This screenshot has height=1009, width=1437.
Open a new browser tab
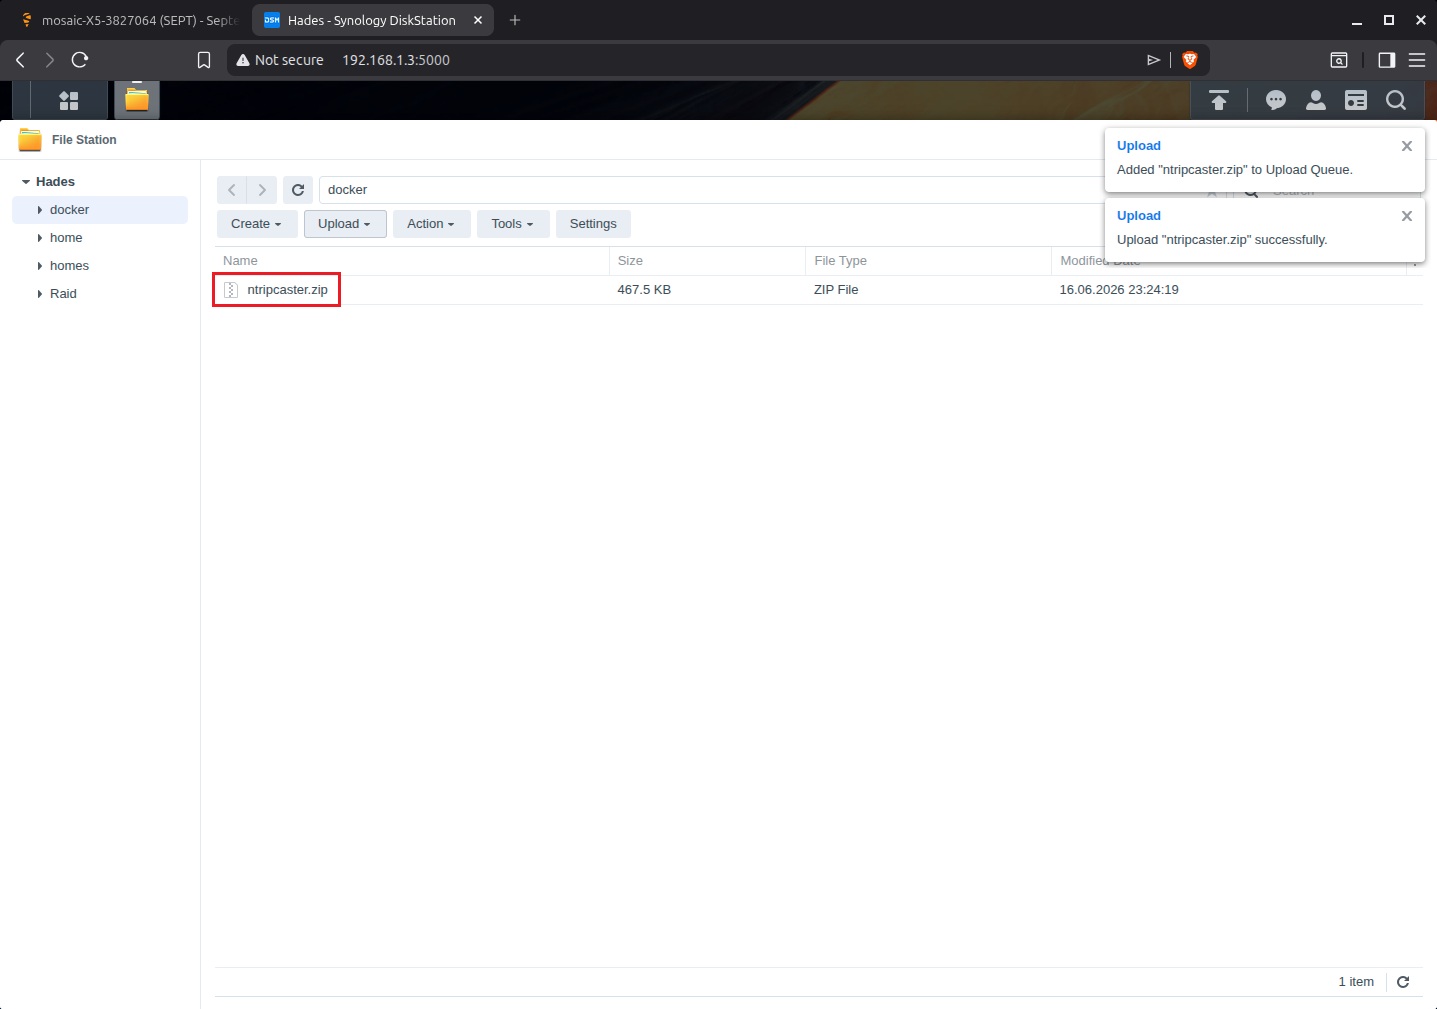(515, 20)
